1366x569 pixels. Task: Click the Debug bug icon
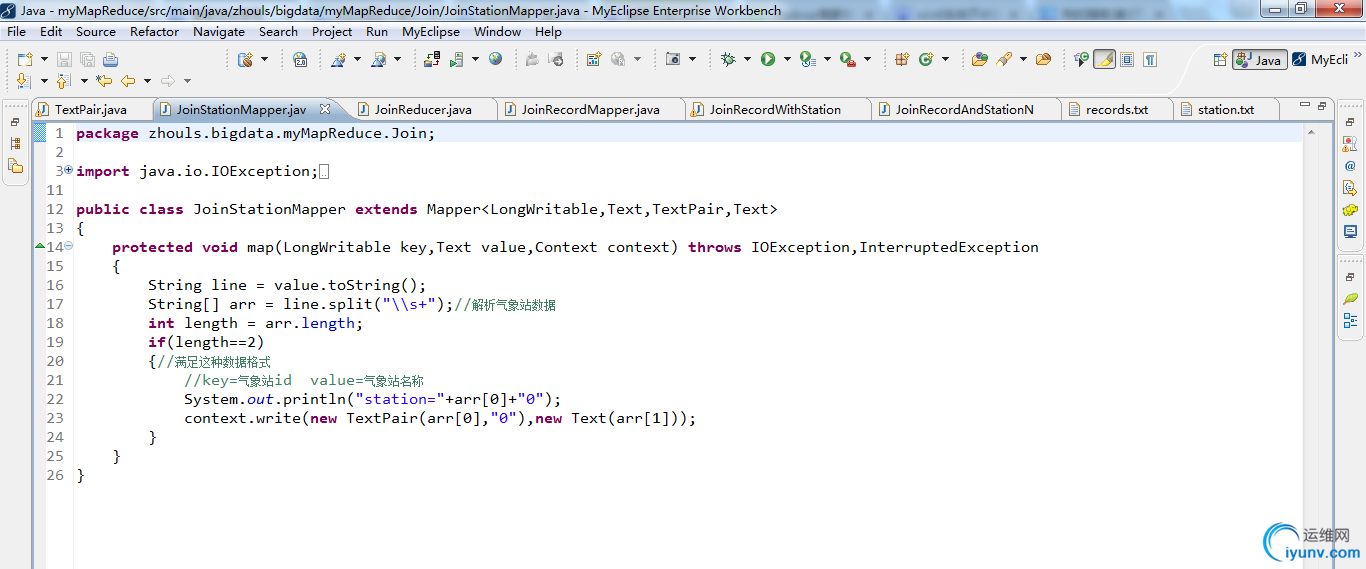pyautogui.click(x=728, y=59)
